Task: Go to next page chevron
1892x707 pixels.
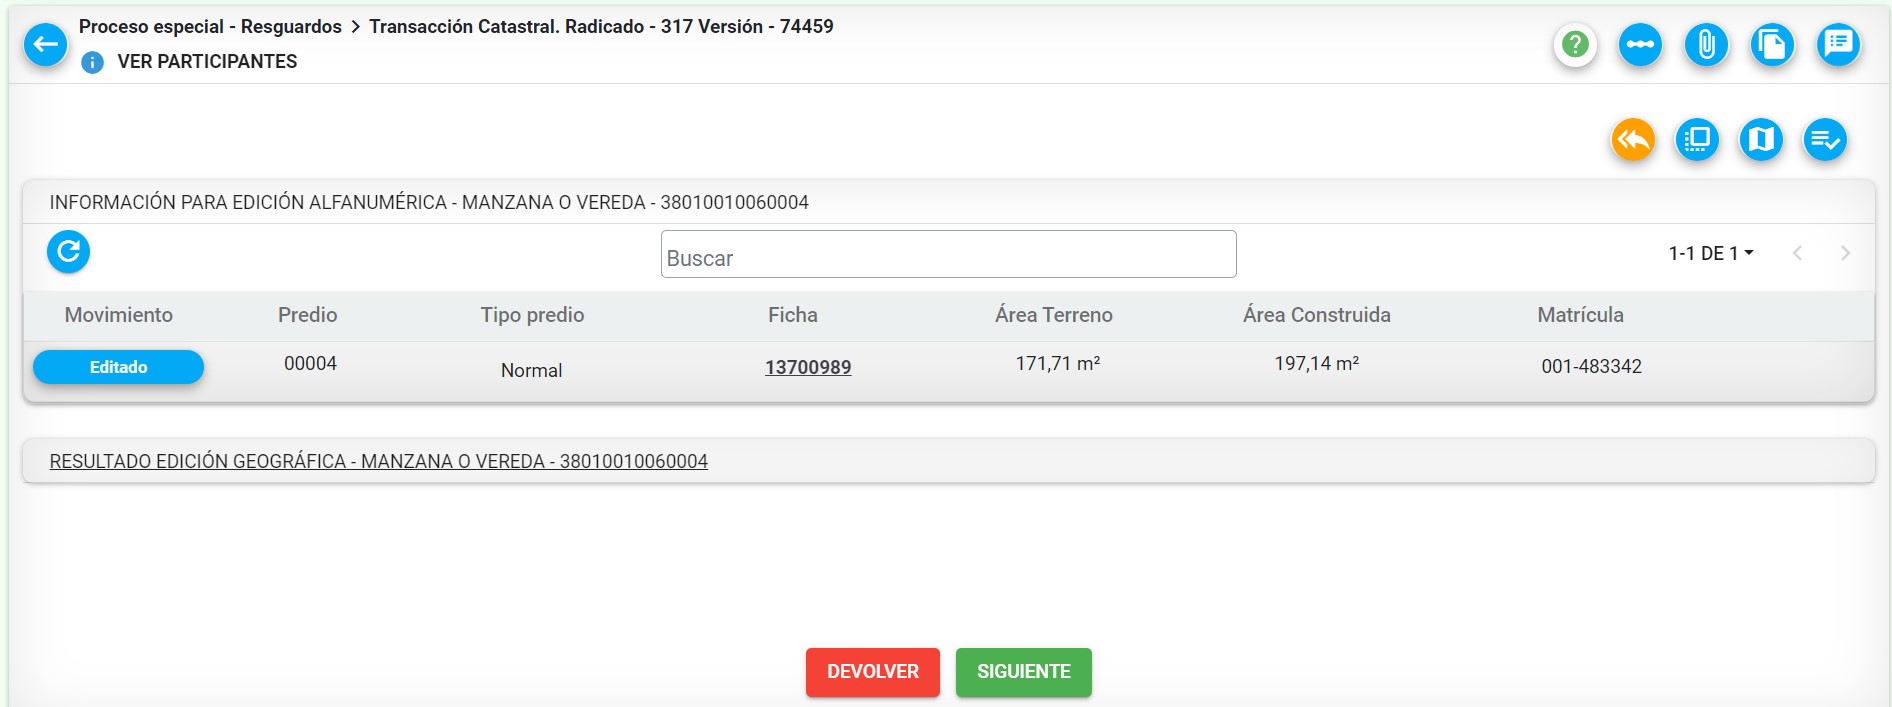Action: [x=1845, y=253]
